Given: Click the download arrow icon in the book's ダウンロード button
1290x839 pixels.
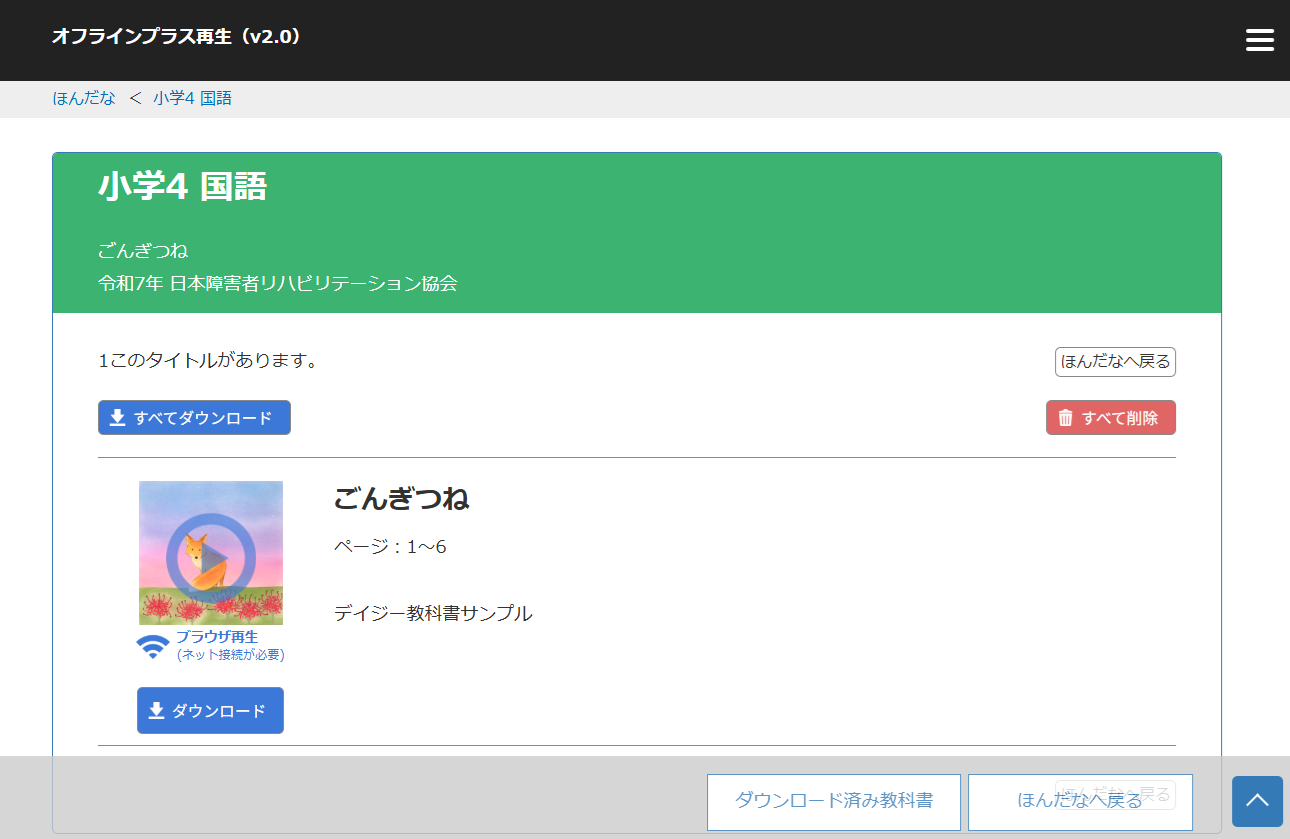Looking at the screenshot, I should (156, 711).
